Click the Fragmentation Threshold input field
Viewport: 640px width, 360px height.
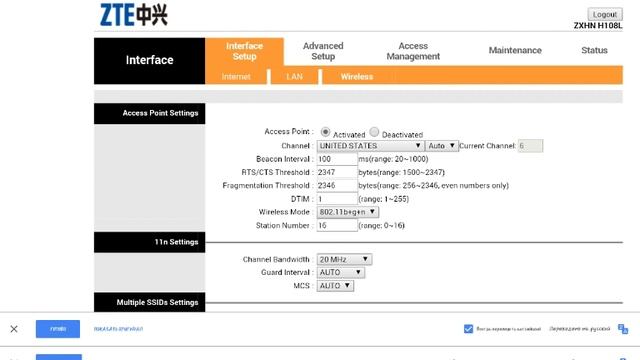(337, 185)
